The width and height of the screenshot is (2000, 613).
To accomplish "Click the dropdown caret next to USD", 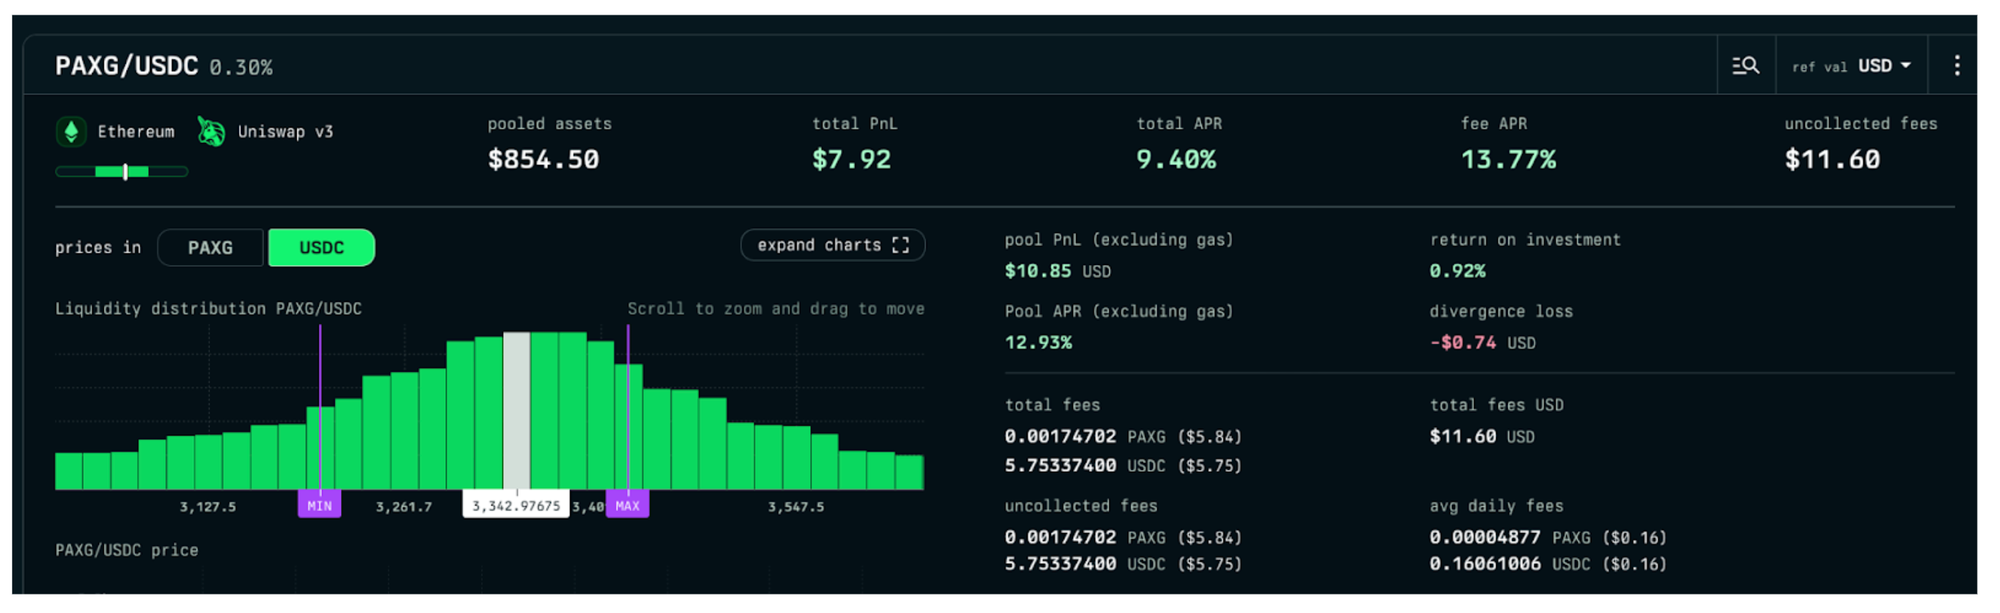I will click(1906, 66).
